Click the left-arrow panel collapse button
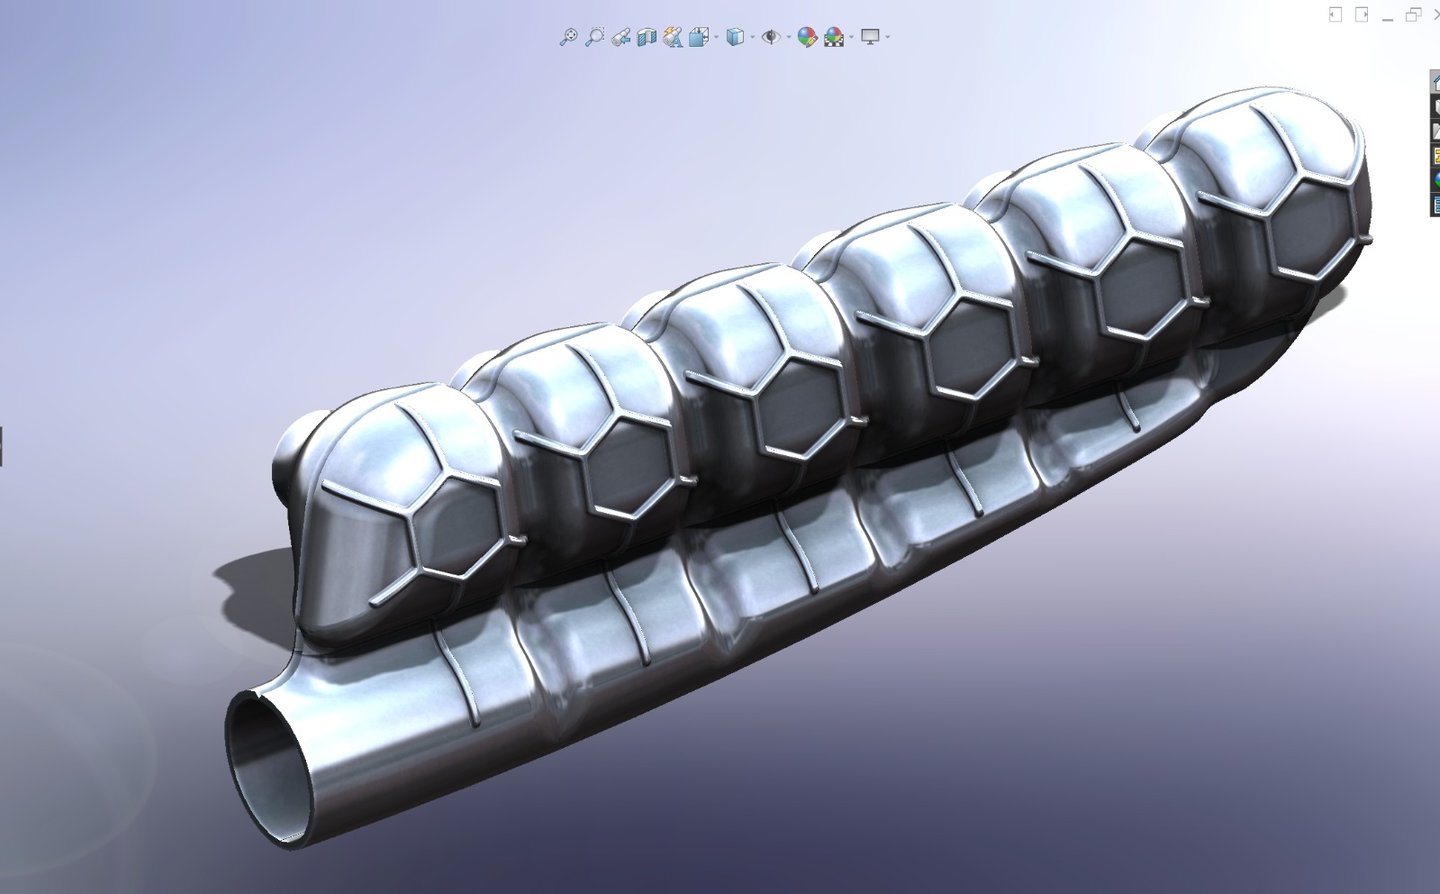The height and width of the screenshot is (894, 1440). point(1335,14)
